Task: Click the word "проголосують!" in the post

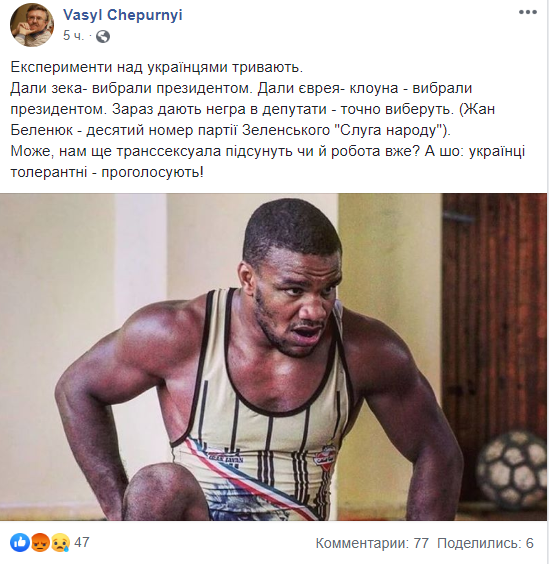Action: click(x=153, y=172)
